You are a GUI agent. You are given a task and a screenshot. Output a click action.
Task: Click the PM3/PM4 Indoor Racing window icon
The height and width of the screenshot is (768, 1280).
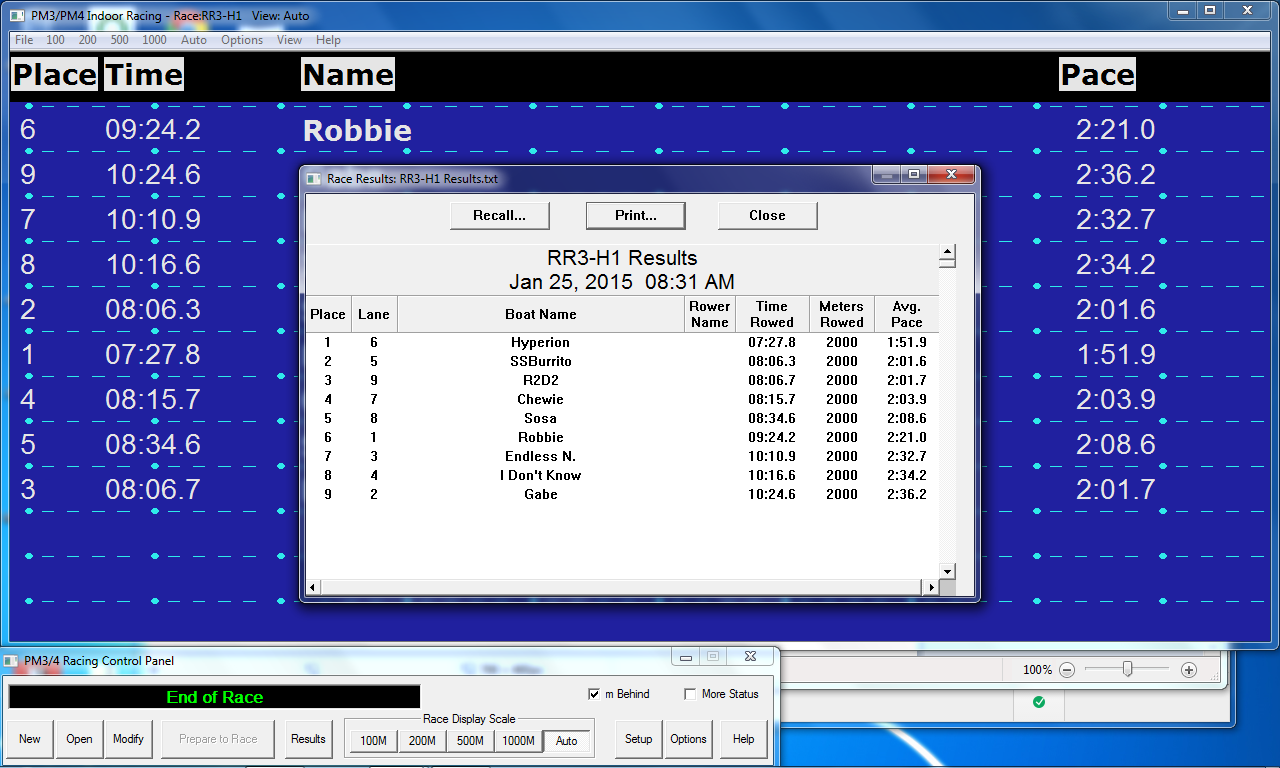coord(18,16)
